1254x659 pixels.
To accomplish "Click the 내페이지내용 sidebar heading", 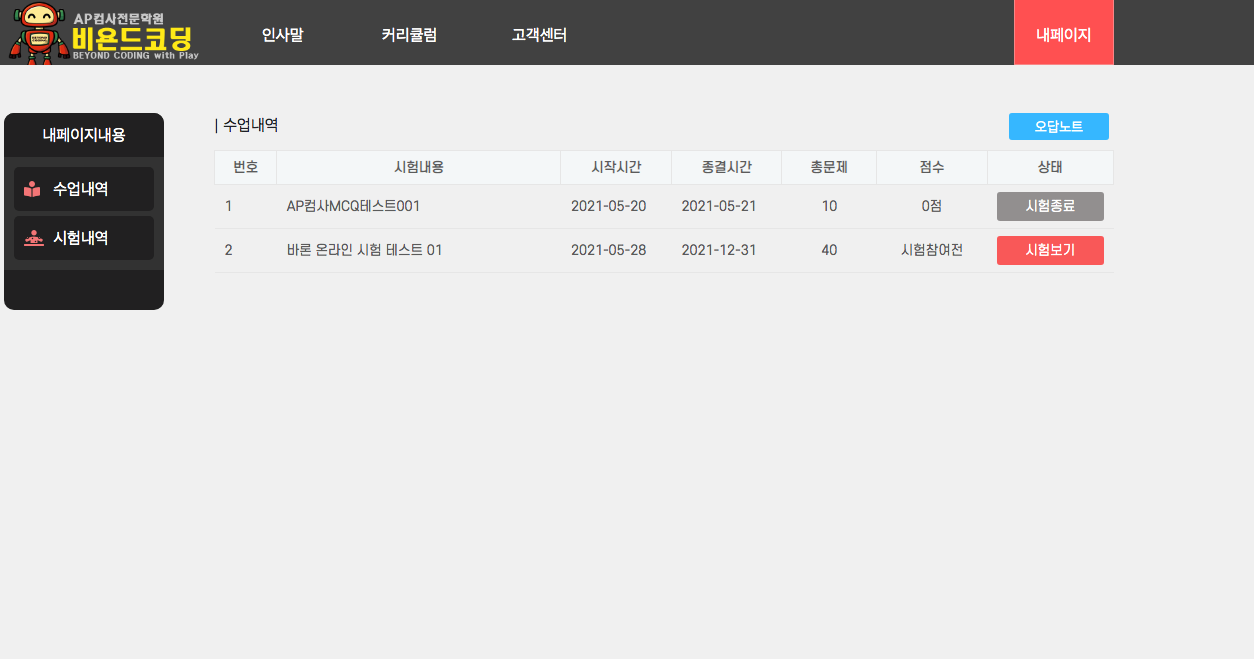I will point(84,135).
